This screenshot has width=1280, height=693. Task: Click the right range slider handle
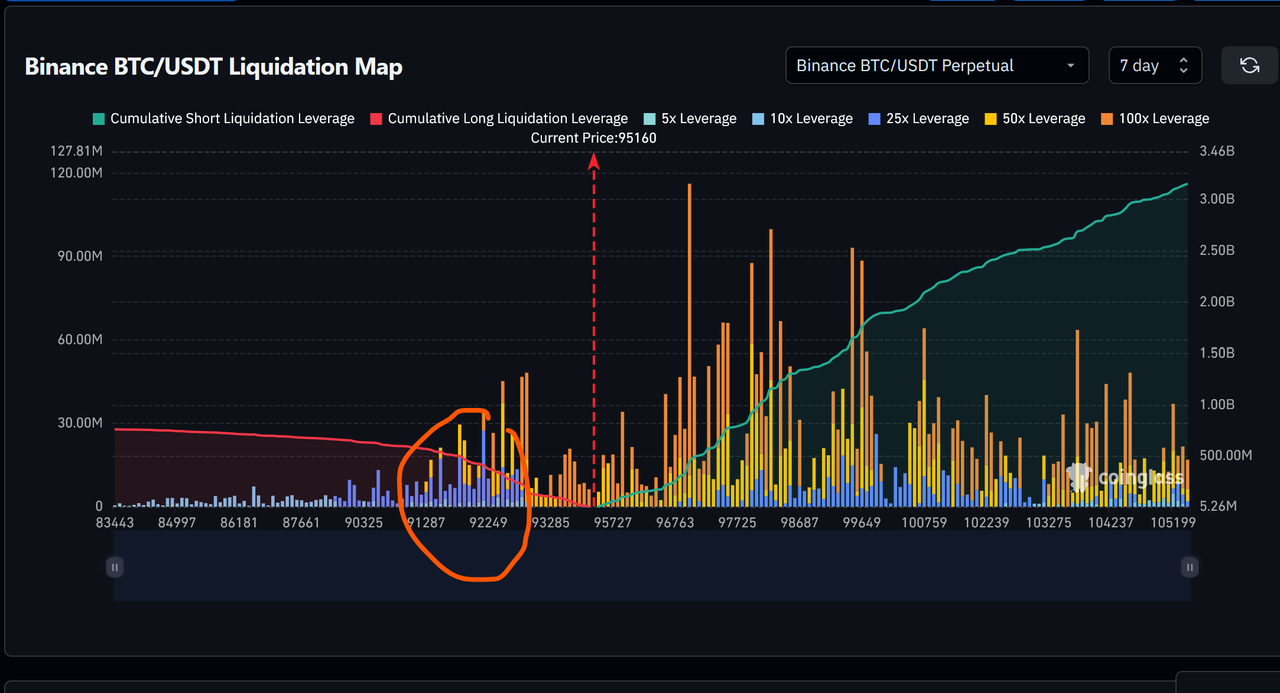[1189, 567]
